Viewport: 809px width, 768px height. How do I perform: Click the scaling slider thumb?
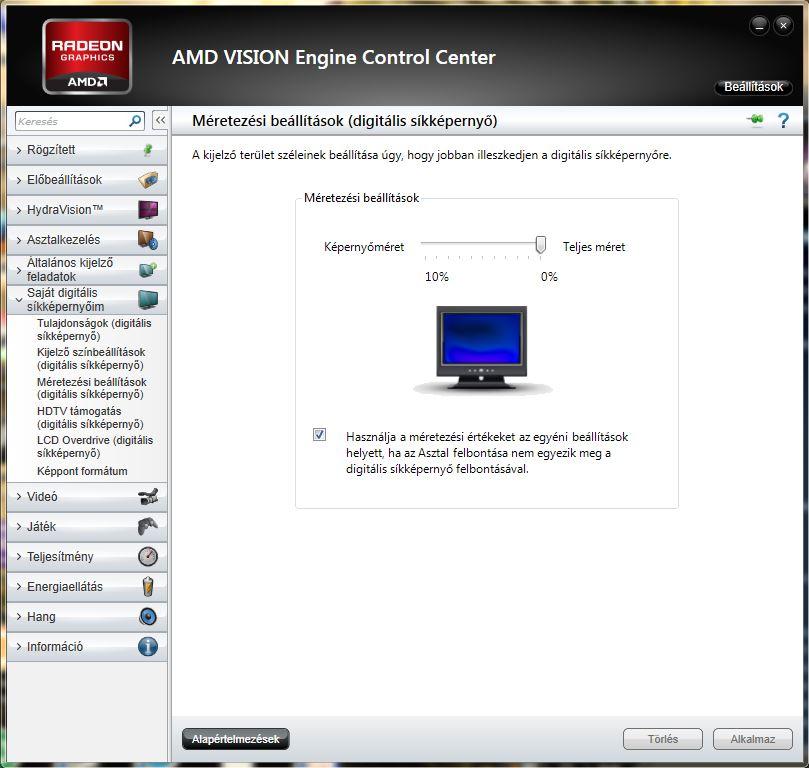pyautogui.click(x=540, y=244)
